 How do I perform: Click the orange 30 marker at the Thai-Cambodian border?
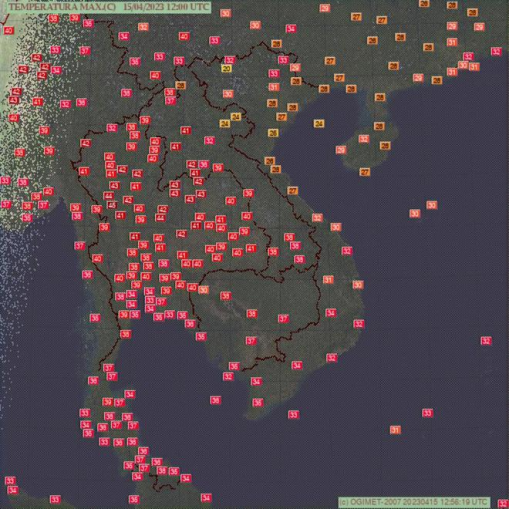pyautogui.click(x=203, y=290)
